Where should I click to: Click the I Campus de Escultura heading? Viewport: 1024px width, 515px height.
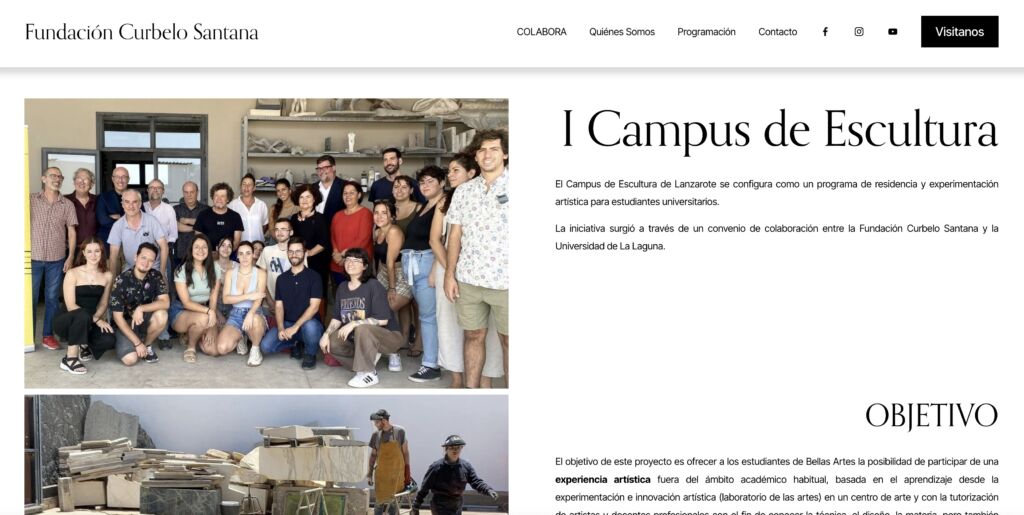[780, 129]
